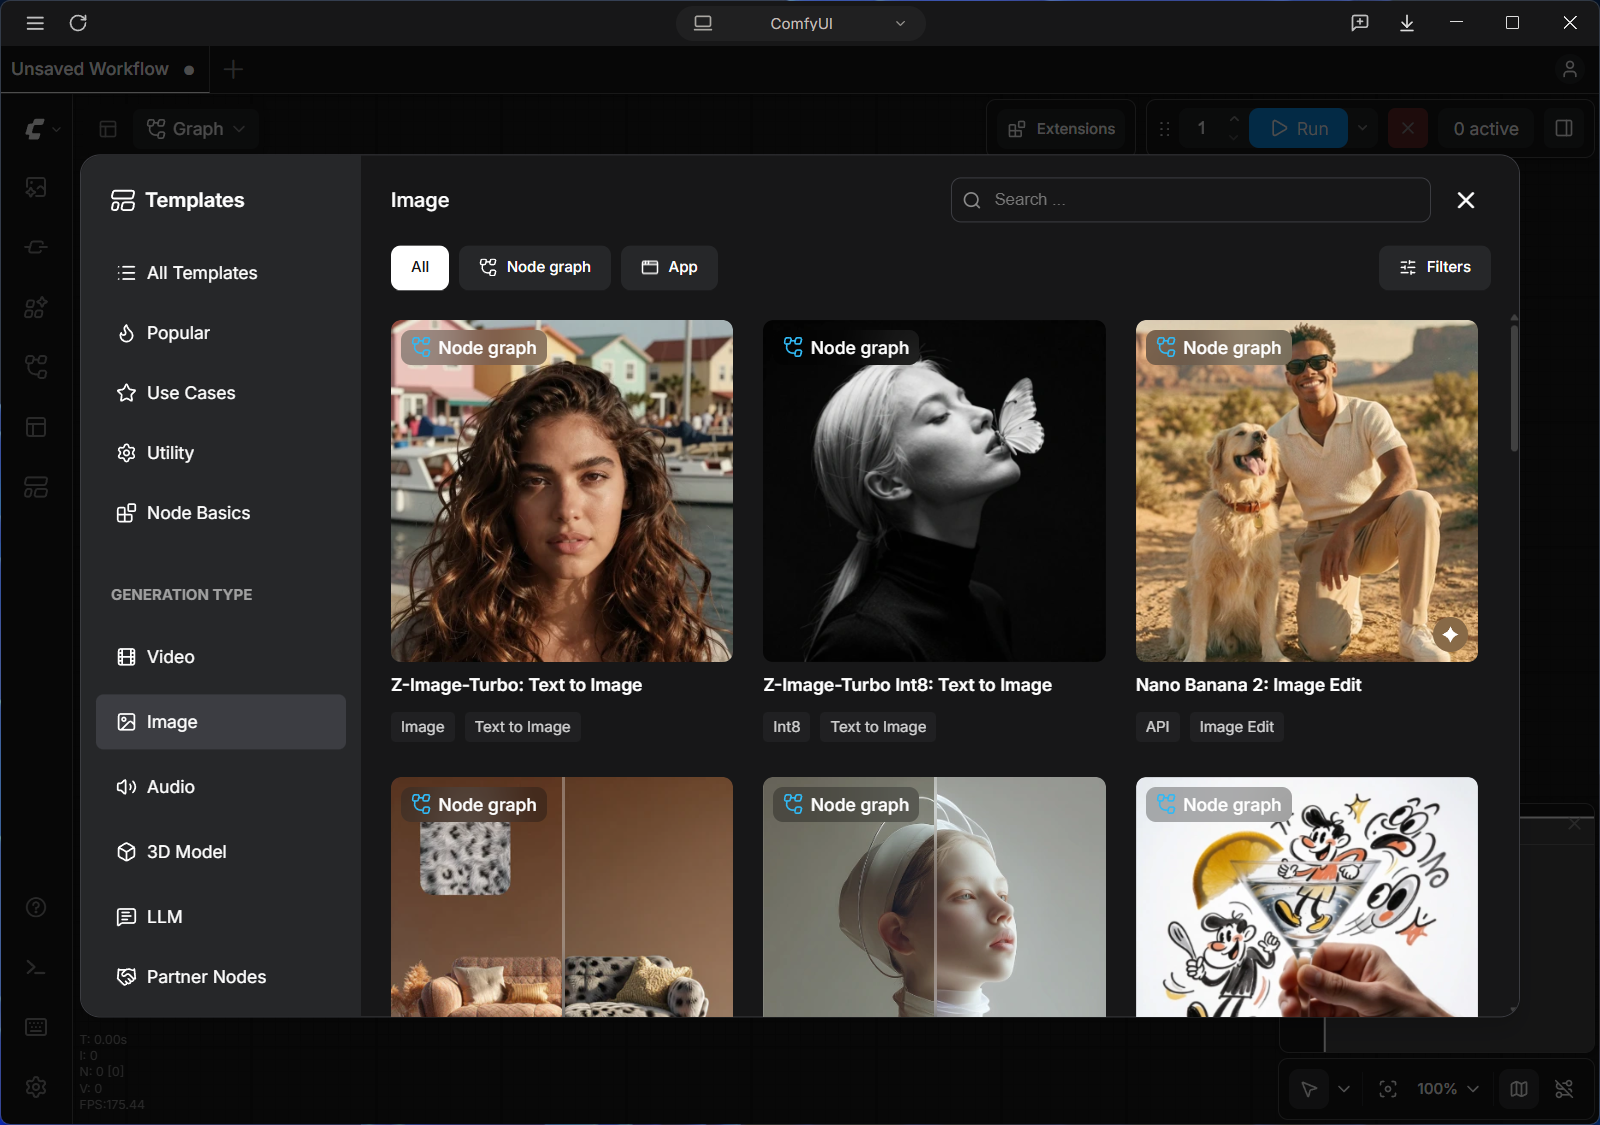1600x1125 pixels.
Task: Open the Nano Banana 2: Image Edit thumbnail
Action: 1307,491
